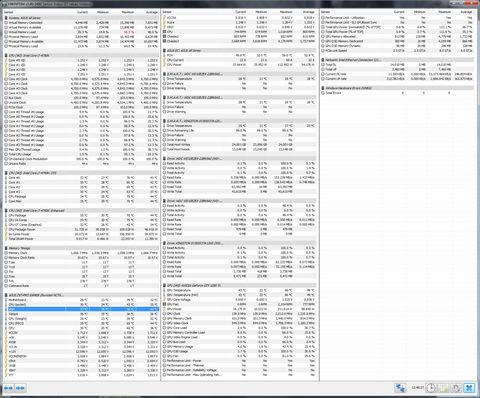
Task: Click the Sensor column header in right pane
Action: (x=325, y=12)
